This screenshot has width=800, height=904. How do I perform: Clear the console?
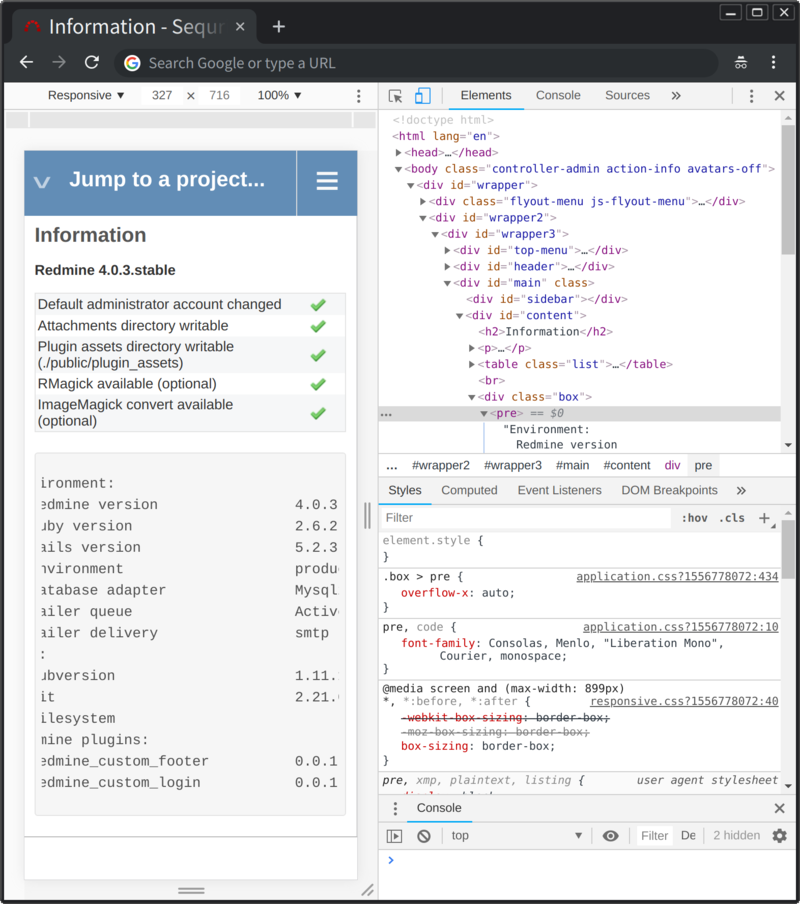point(424,835)
